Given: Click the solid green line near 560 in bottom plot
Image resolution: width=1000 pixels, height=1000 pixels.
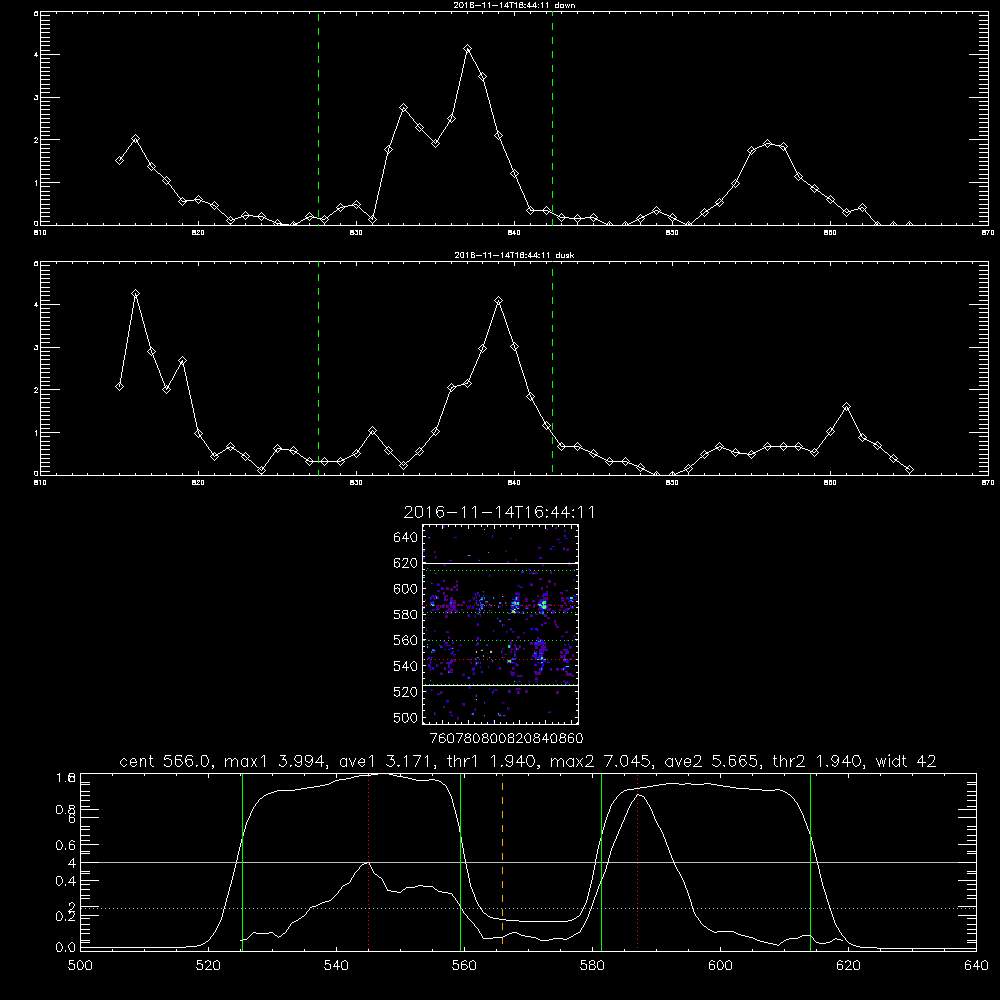Looking at the screenshot, I should 460,862.
